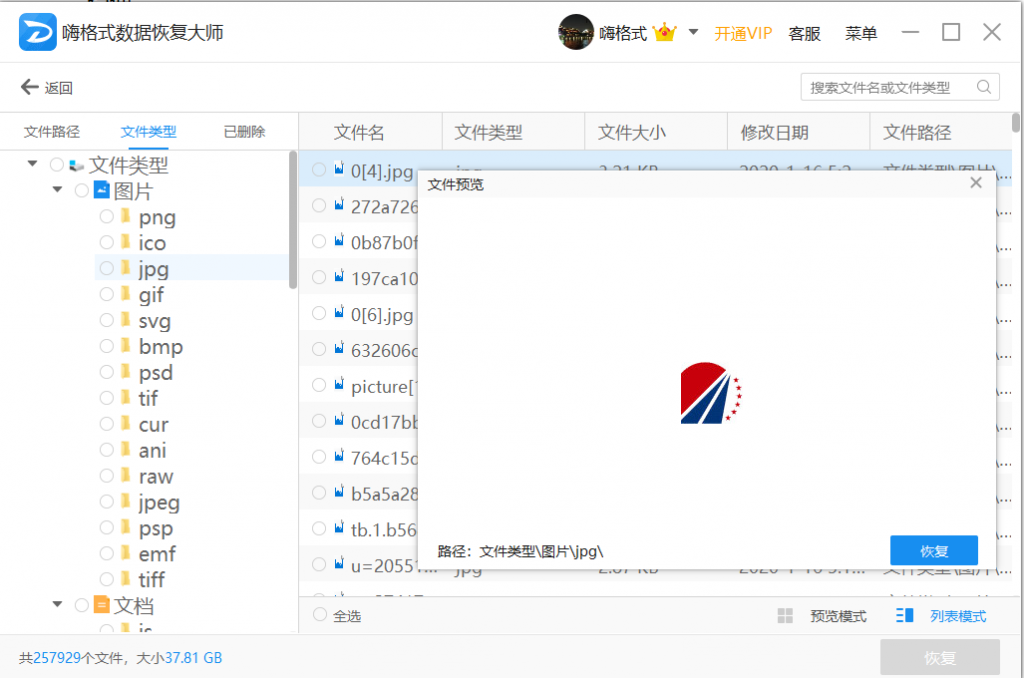The image size is (1024, 678).
Task: Select the tiff folder tree item
Action: (x=152, y=579)
